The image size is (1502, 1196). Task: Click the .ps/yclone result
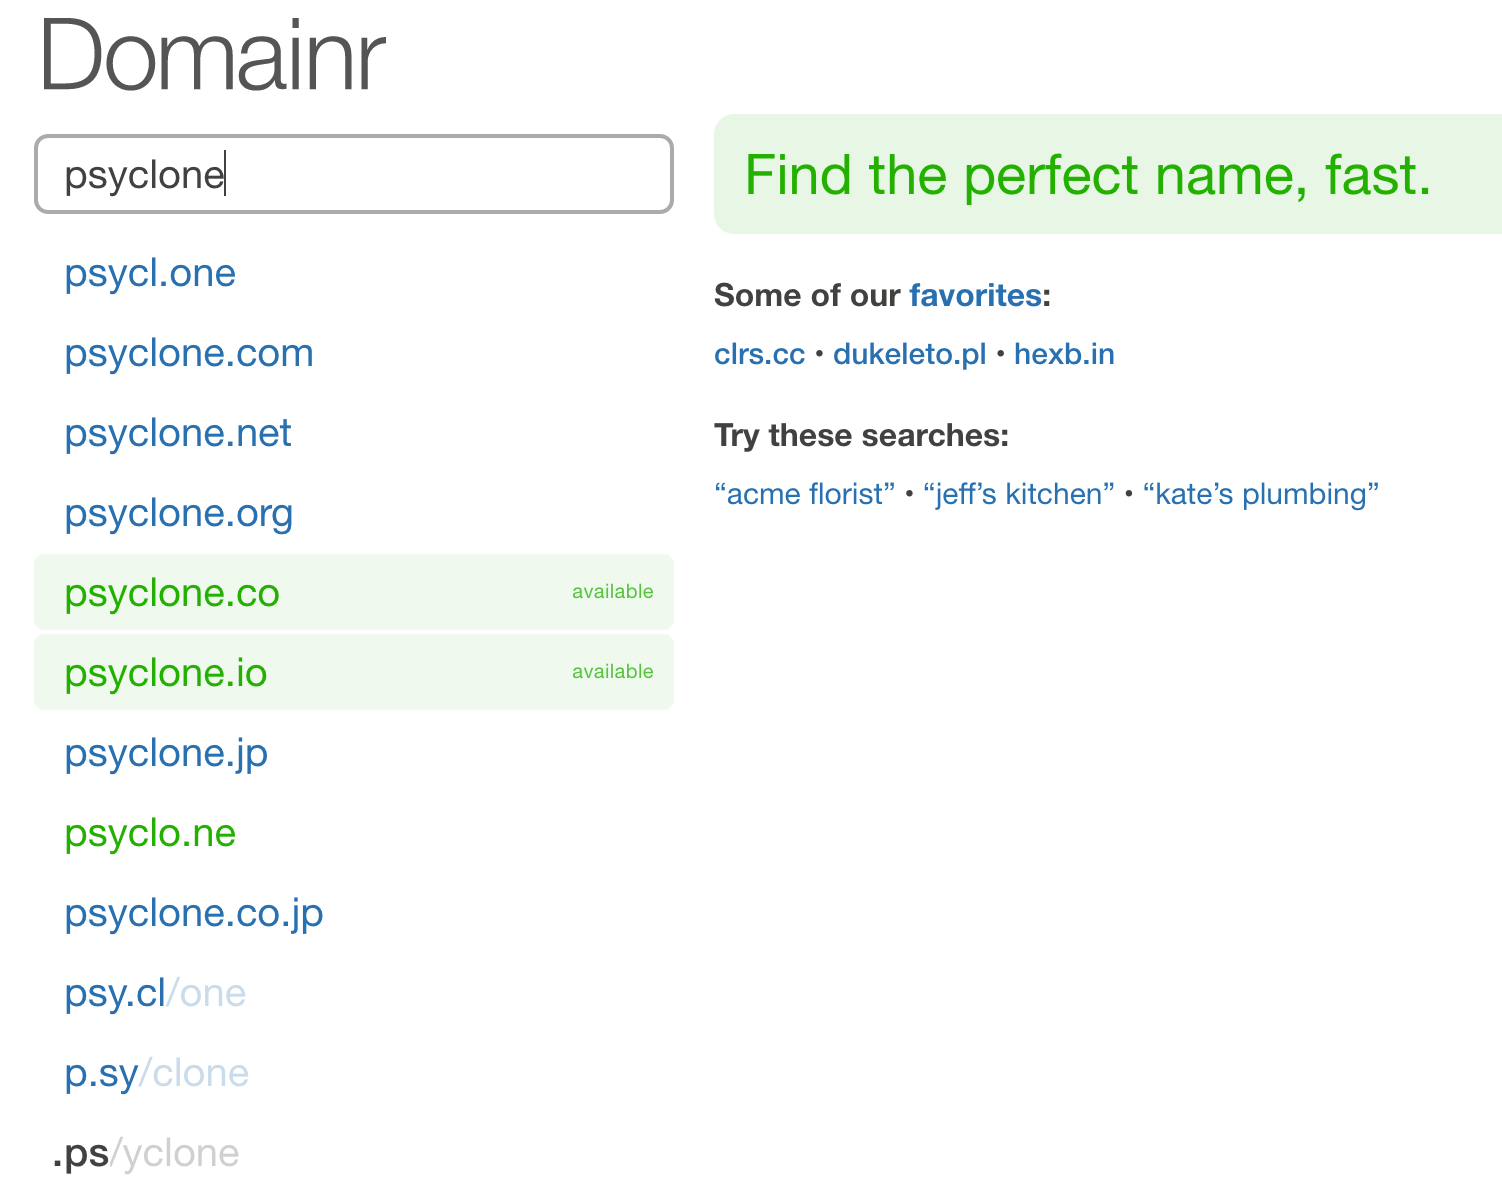click(x=146, y=1153)
